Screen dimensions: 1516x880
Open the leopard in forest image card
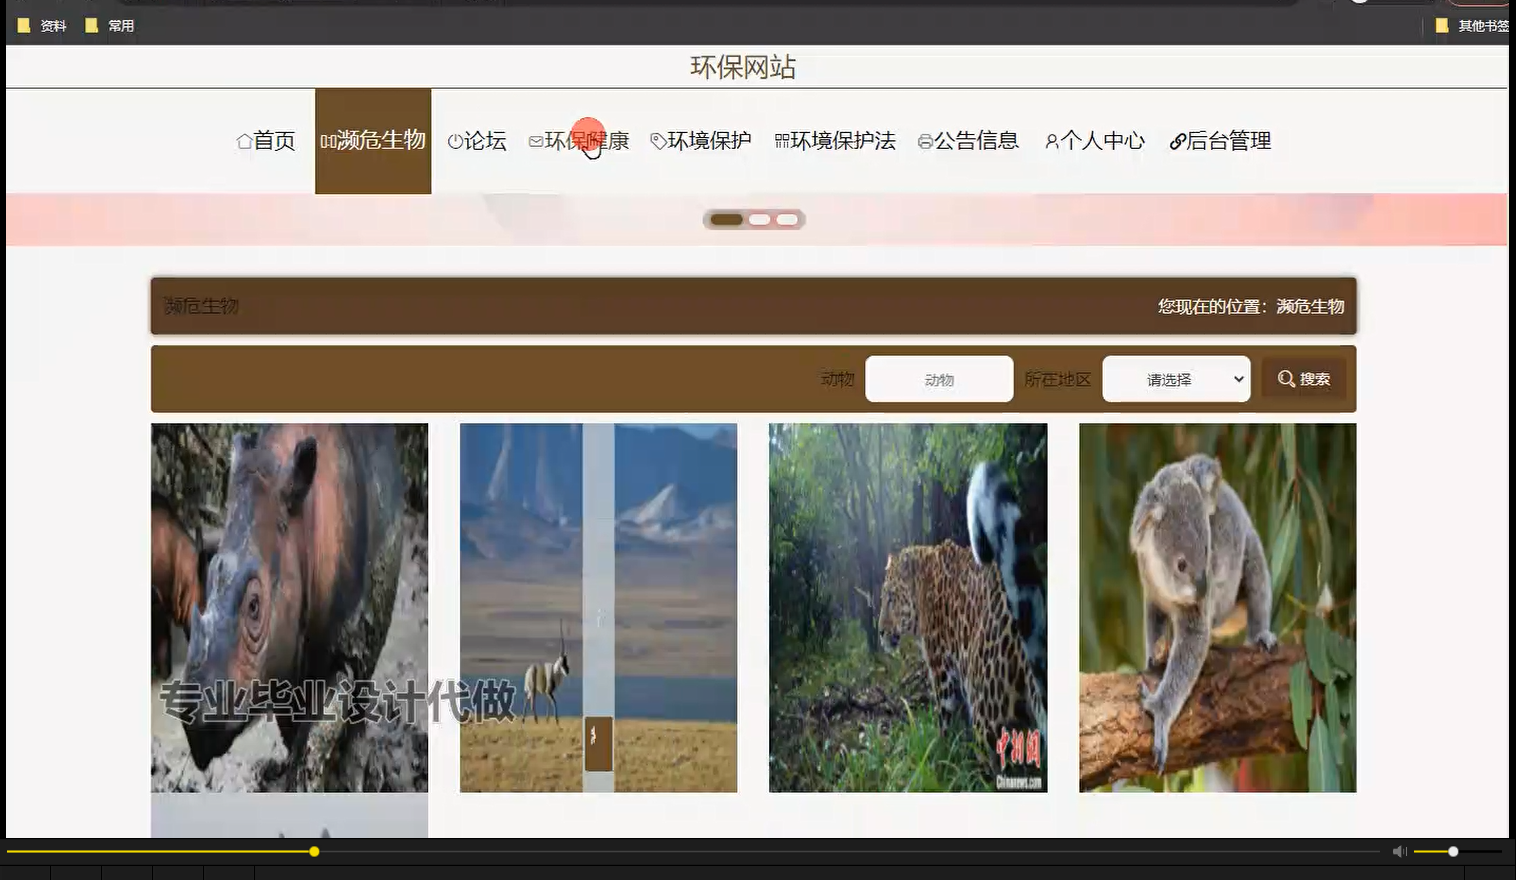[908, 608]
